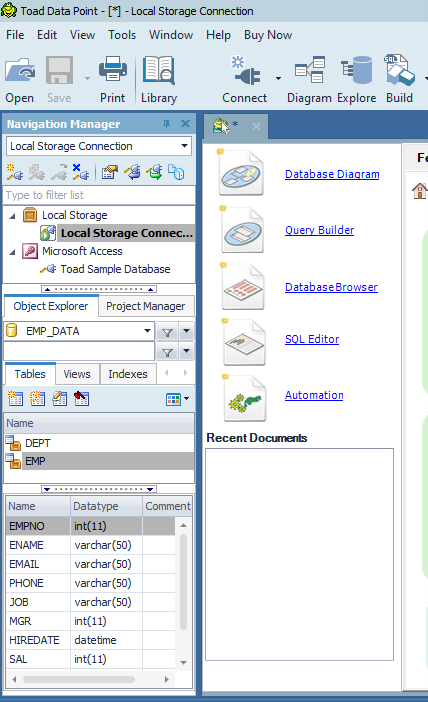Open the Help menu

[x=218, y=35]
